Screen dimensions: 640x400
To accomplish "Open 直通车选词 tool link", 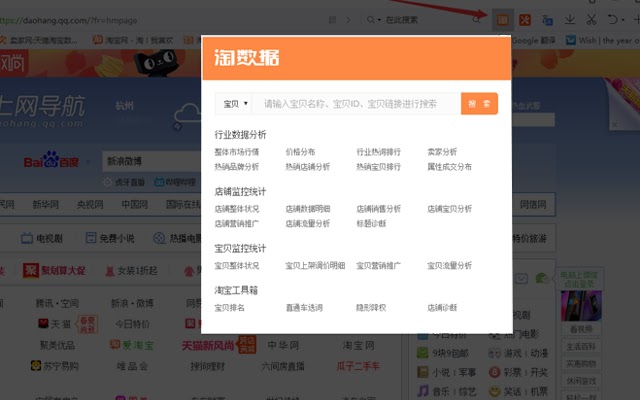I will 304,307.
